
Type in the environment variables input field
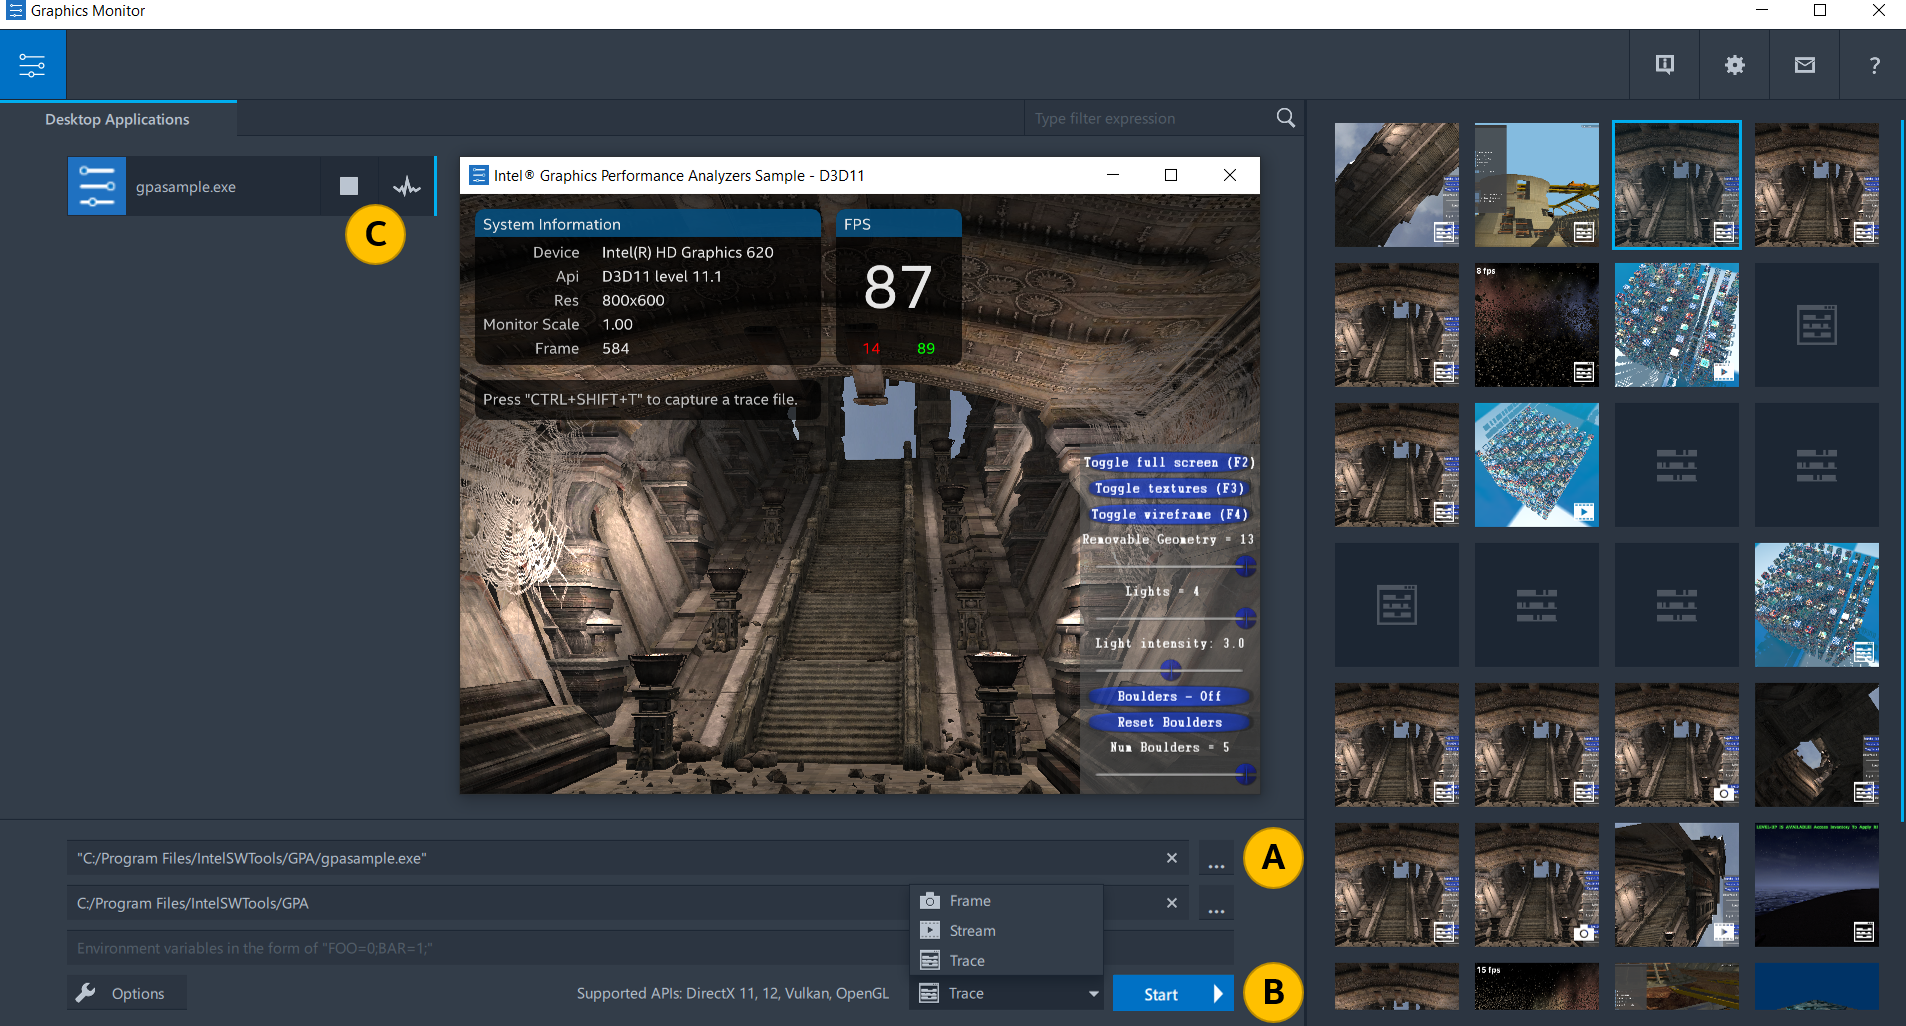pyautogui.click(x=480, y=948)
